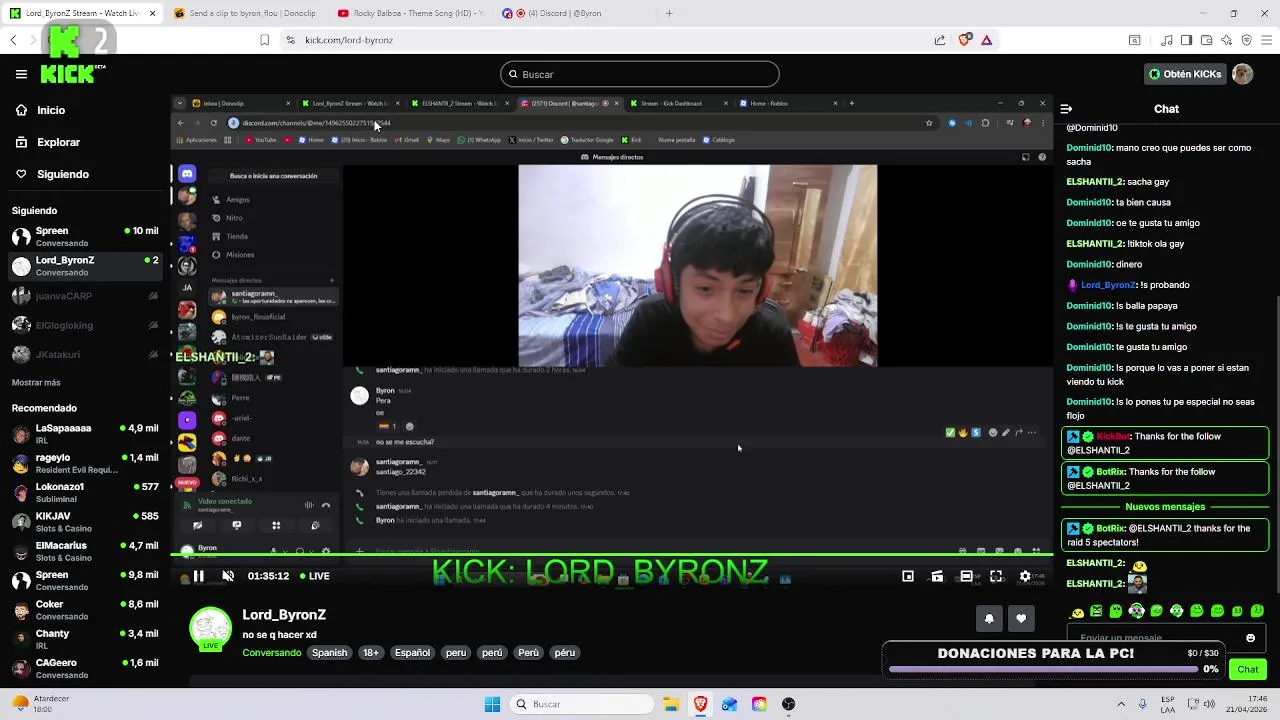1280x720 pixels.
Task: Click the Nuevos mensajes chat banner
Action: click(1165, 507)
